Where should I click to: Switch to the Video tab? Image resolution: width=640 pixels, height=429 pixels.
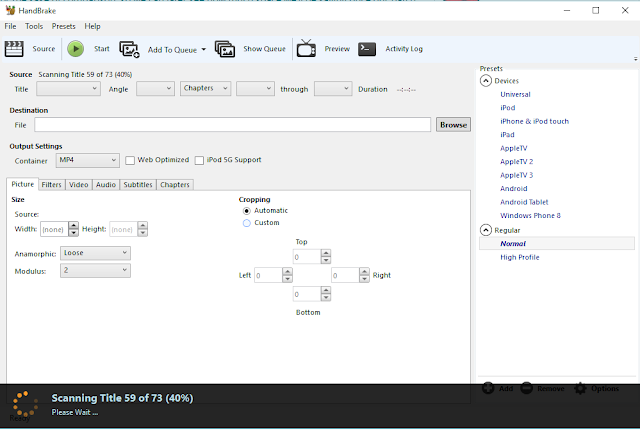pyautogui.click(x=78, y=185)
